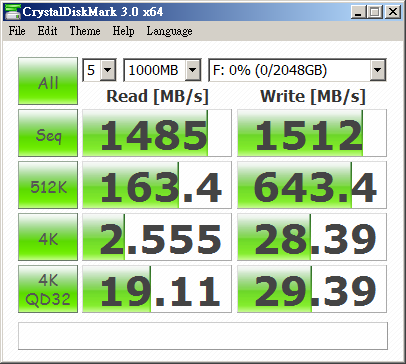This screenshot has width=406, height=364.
Task: Start the 4K QD32 benchmark test
Action: (48, 289)
